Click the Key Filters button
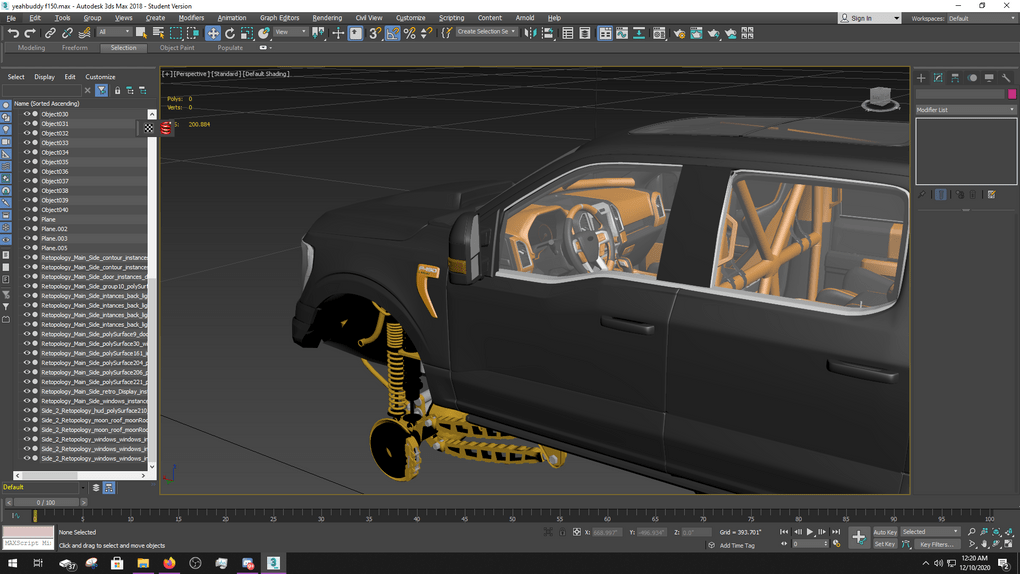The width and height of the screenshot is (1020, 574). pyautogui.click(x=937, y=545)
